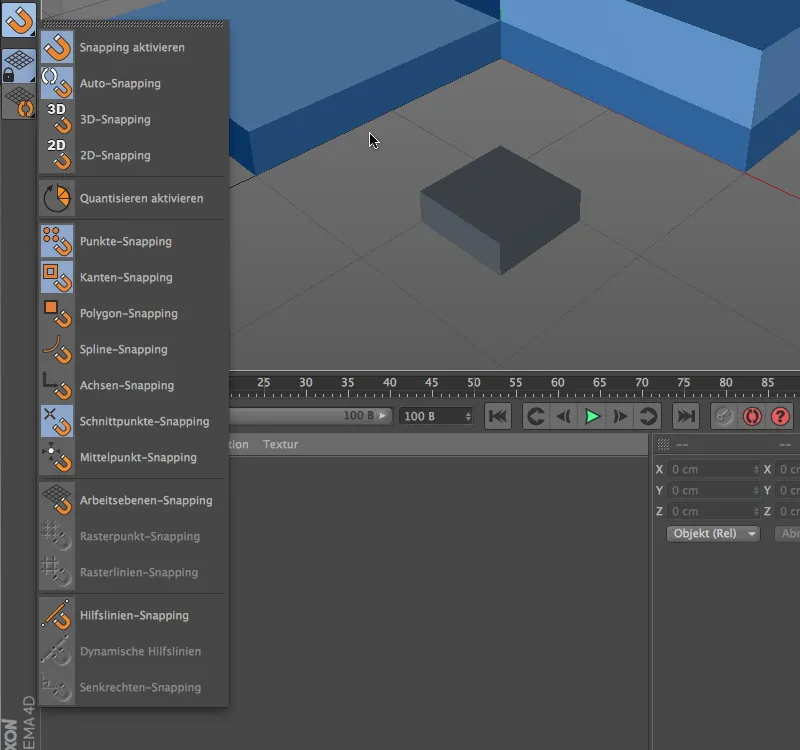800x750 pixels.
Task: Toggle Schnittpunkte-Snapping option
Action: pos(134,421)
